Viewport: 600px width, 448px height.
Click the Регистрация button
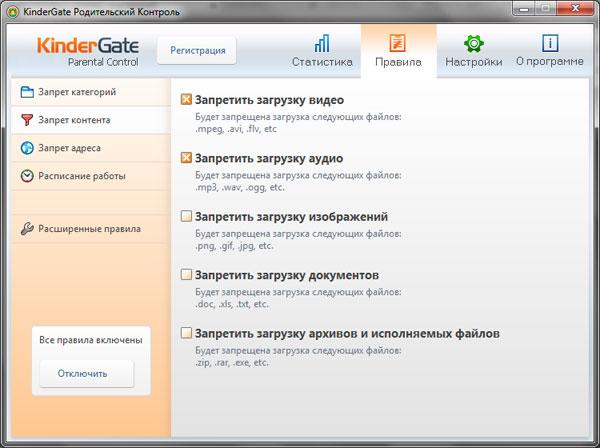coord(197,51)
